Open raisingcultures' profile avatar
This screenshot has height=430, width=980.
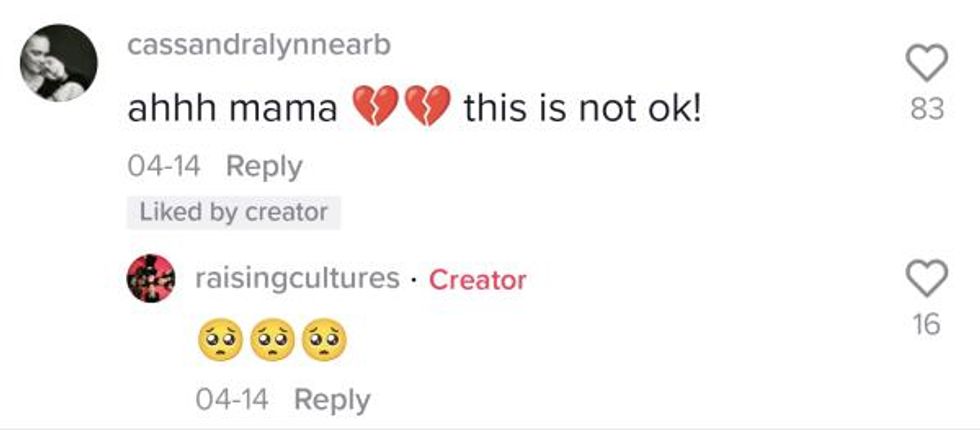[150, 280]
